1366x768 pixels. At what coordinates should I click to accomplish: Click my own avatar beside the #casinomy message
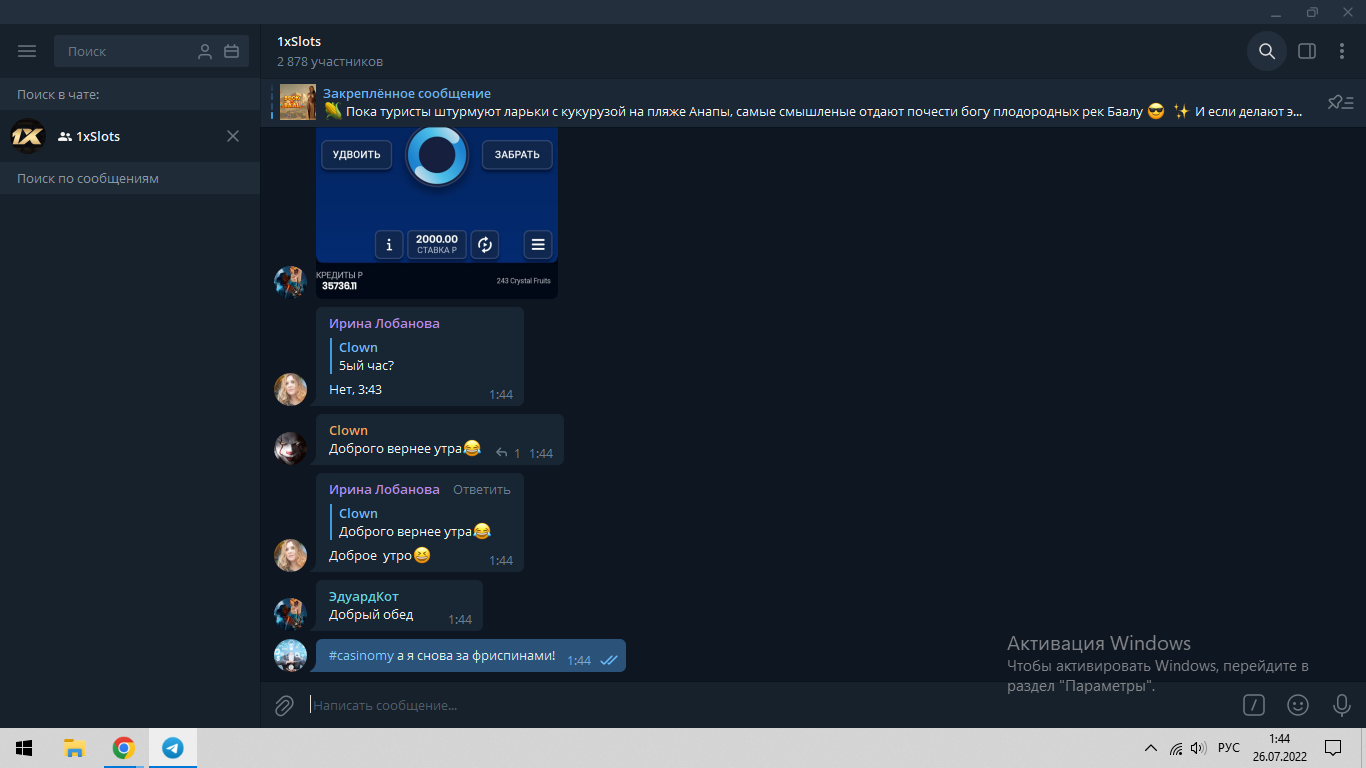(x=290, y=656)
